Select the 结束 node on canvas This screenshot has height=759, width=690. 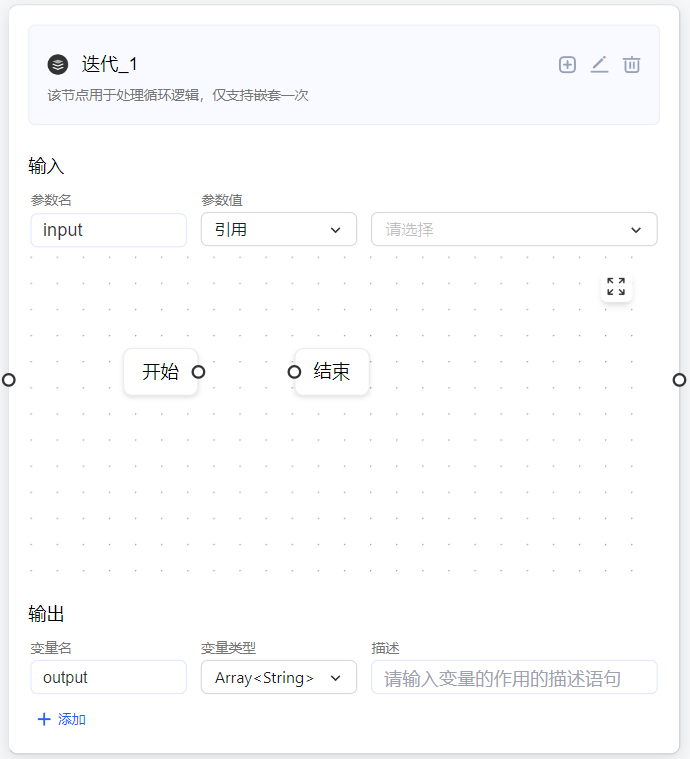[332, 372]
